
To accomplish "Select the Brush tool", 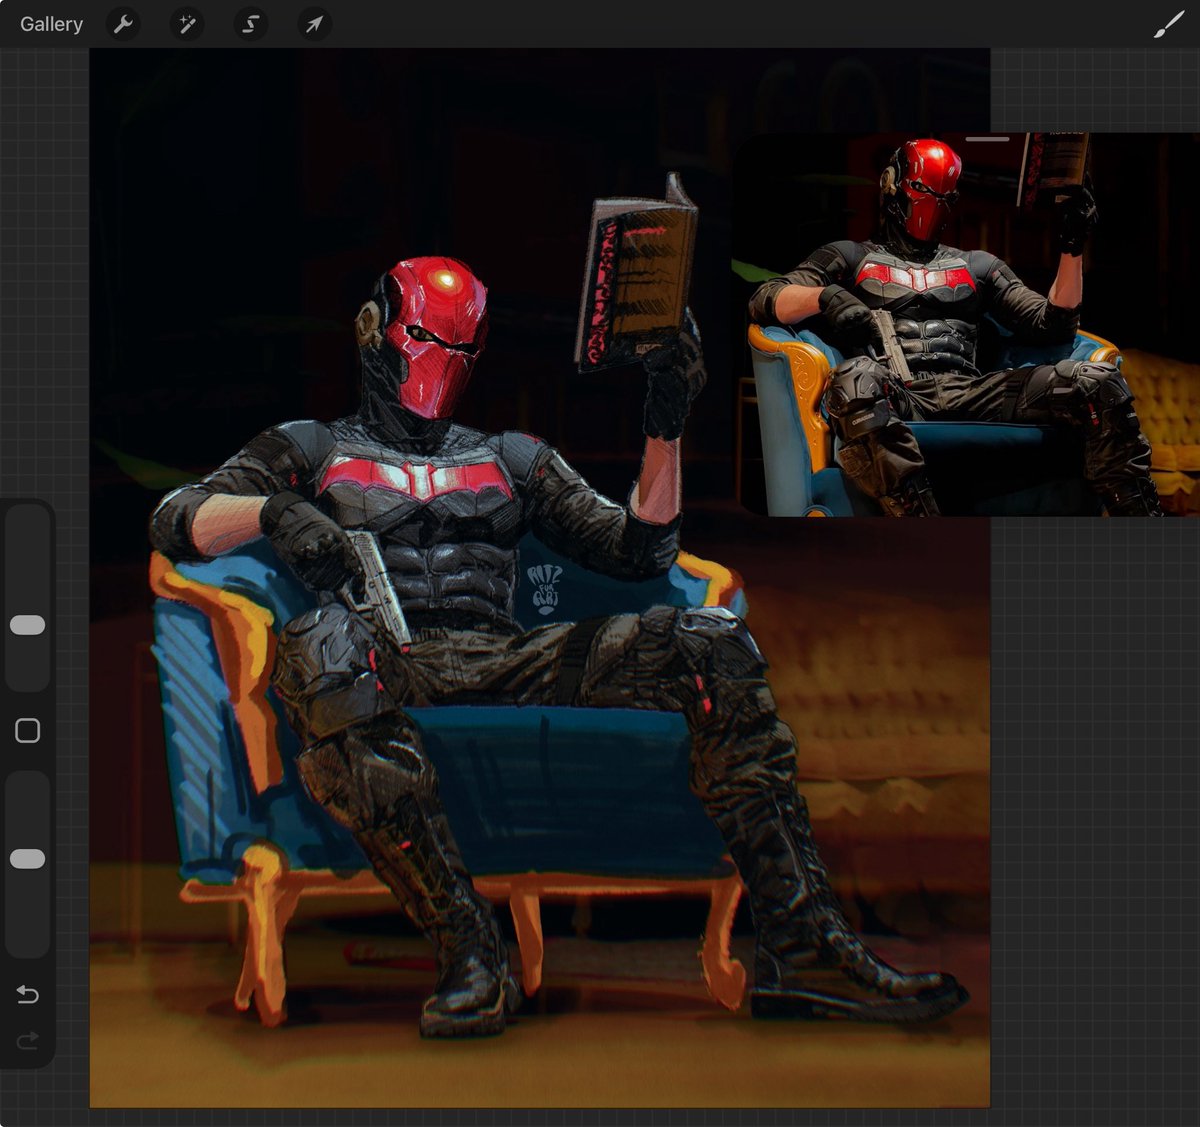I will 1168,24.
